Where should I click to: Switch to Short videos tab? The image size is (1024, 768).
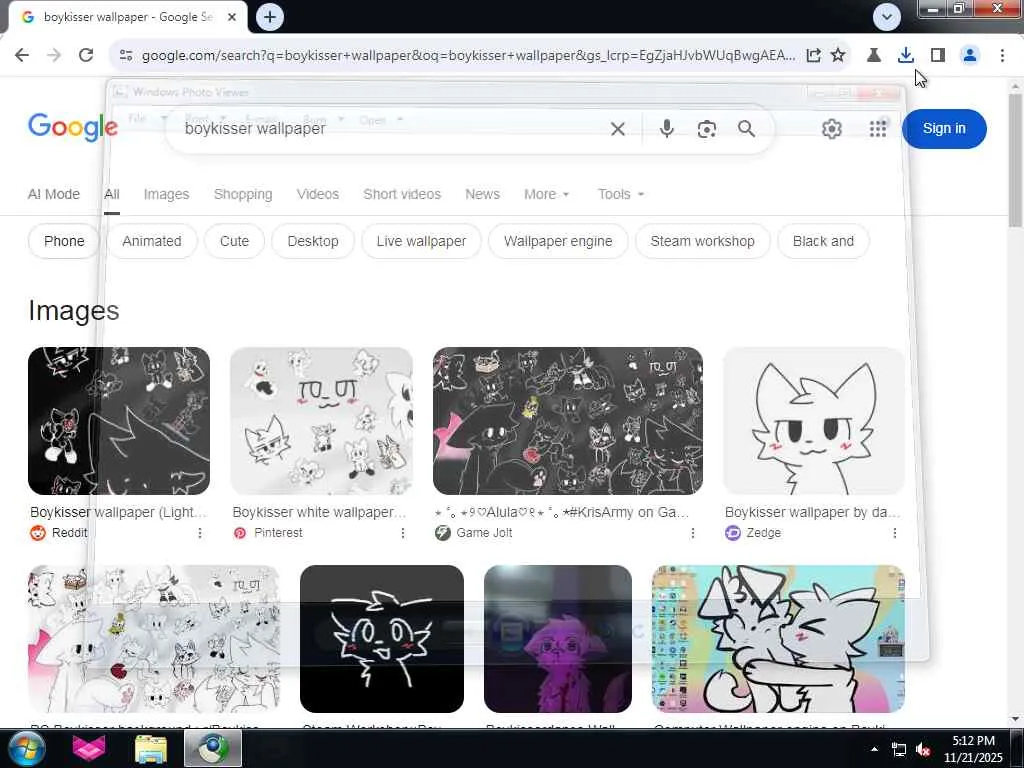pyautogui.click(x=402, y=195)
